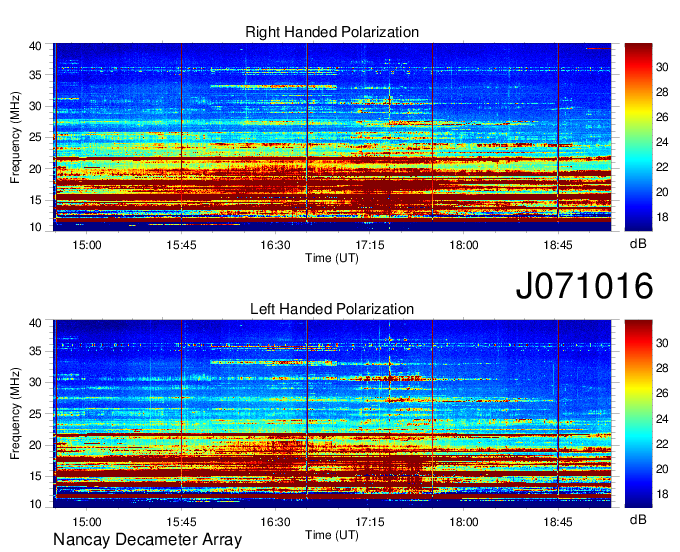
Task: Click 15 MHz tick on bottom panel
Action: click(x=35, y=477)
